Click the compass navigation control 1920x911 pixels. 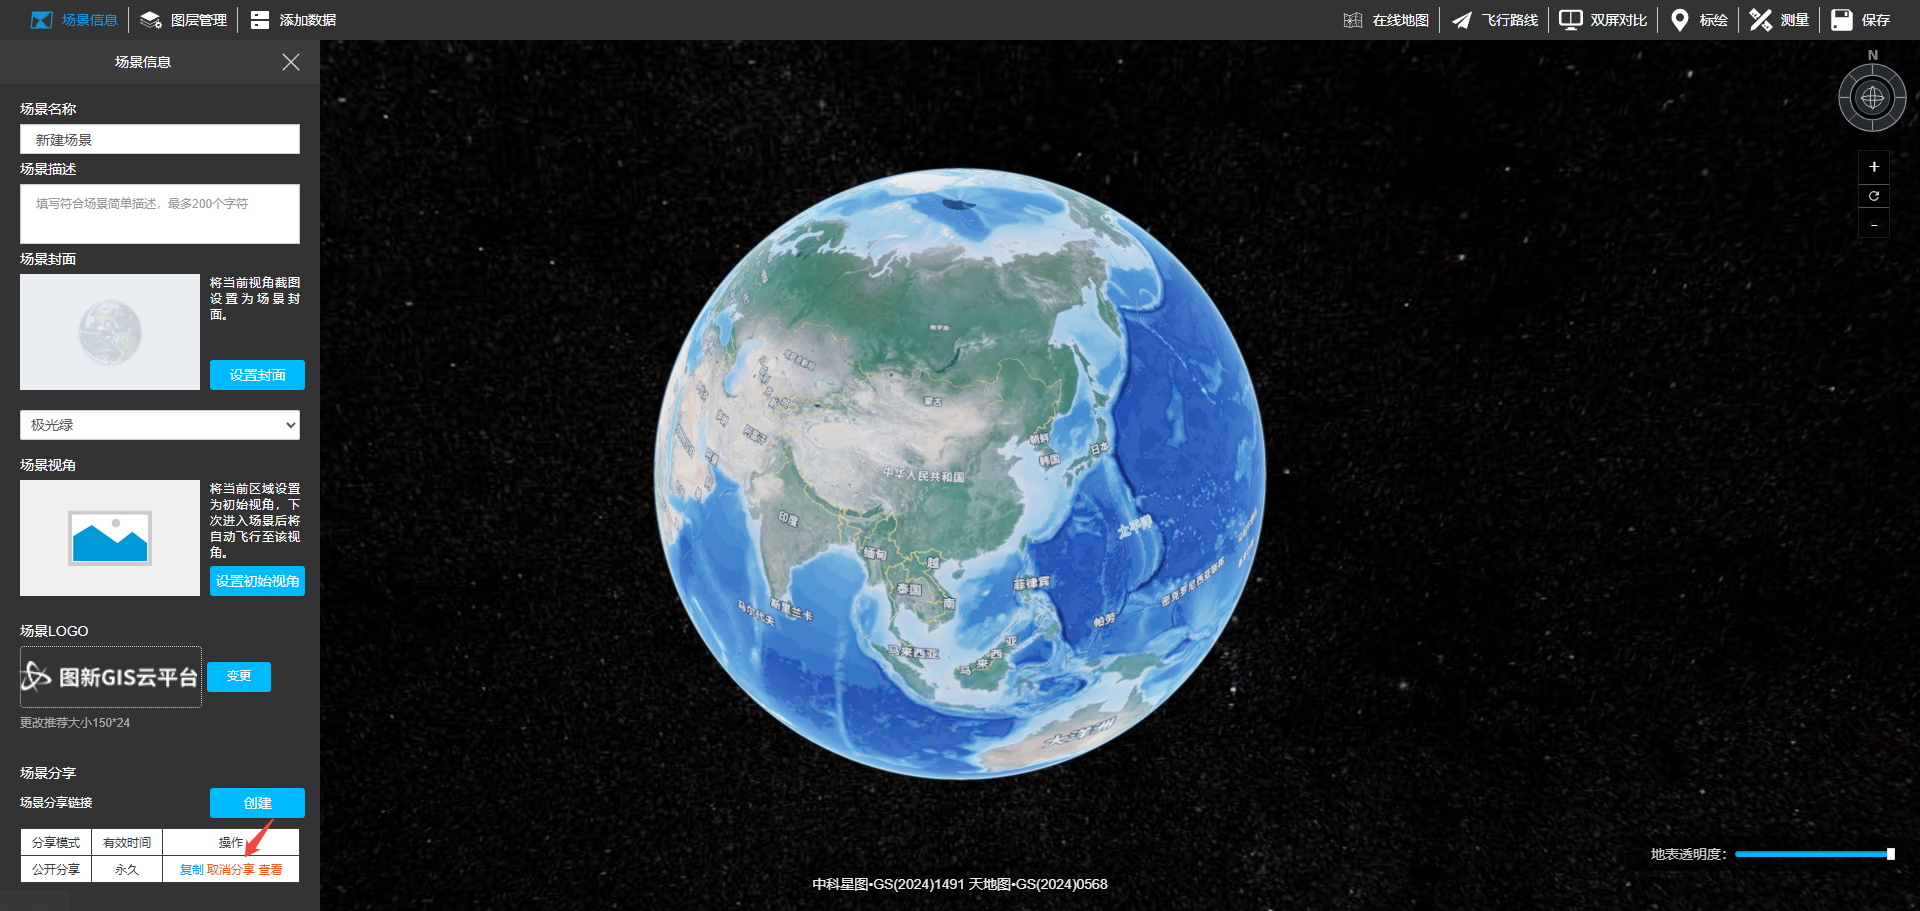click(1872, 98)
